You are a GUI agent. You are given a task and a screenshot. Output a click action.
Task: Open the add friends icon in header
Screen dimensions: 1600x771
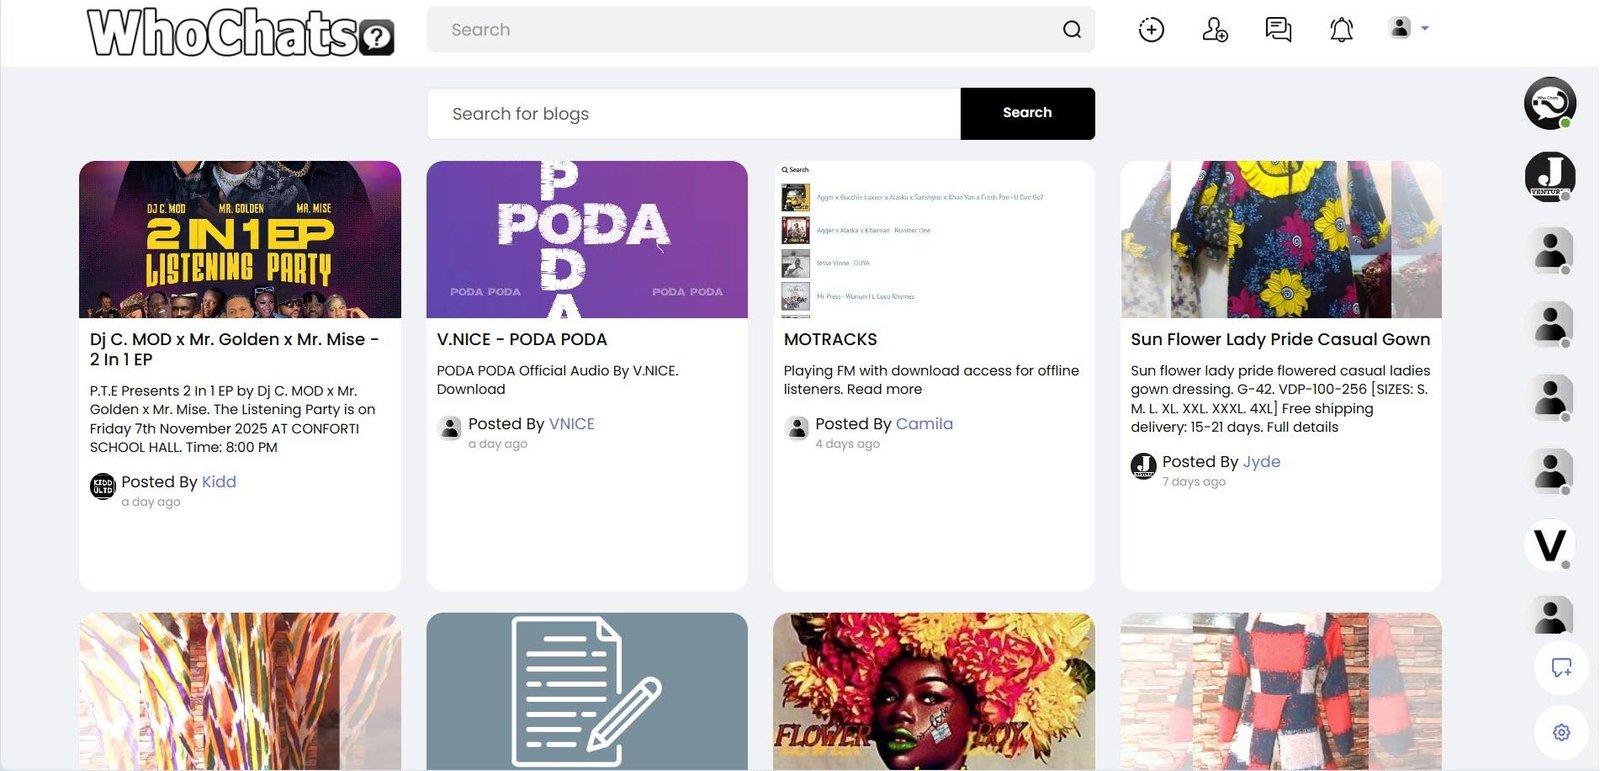(x=1215, y=30)
